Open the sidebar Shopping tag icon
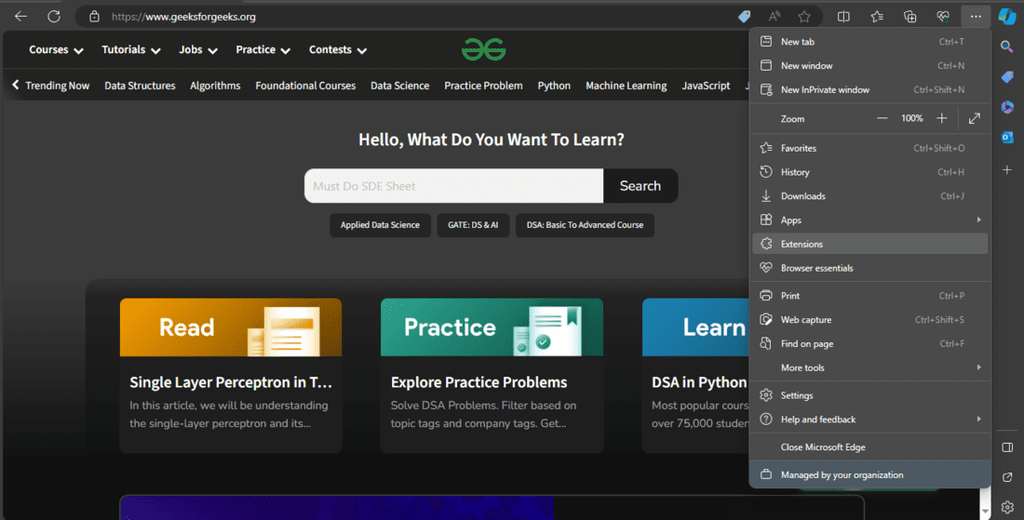This screenshot has width=1024, height=520. pyautogui.click(x=1007, y=77)
